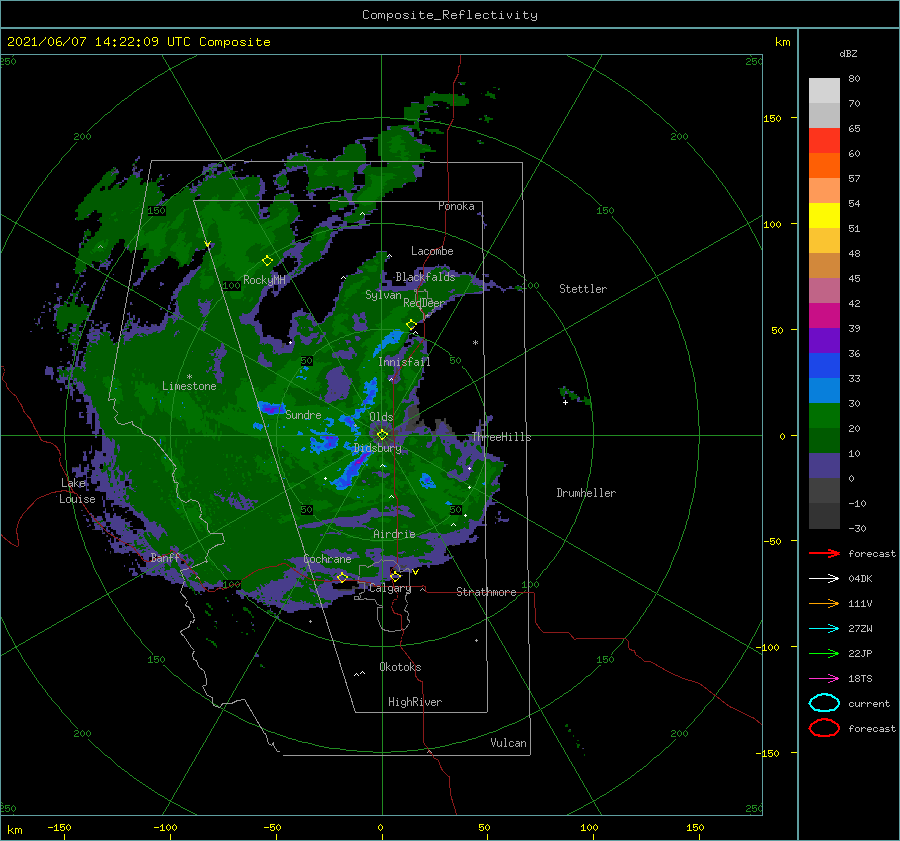The image size is (900, 841).
Task: Click the ThreeHills label
Action: pos(501,437)
